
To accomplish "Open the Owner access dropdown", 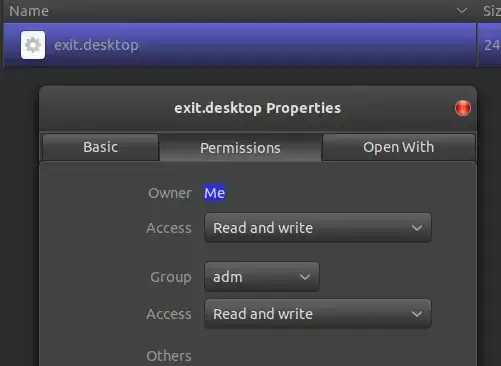I will point(318,228).
